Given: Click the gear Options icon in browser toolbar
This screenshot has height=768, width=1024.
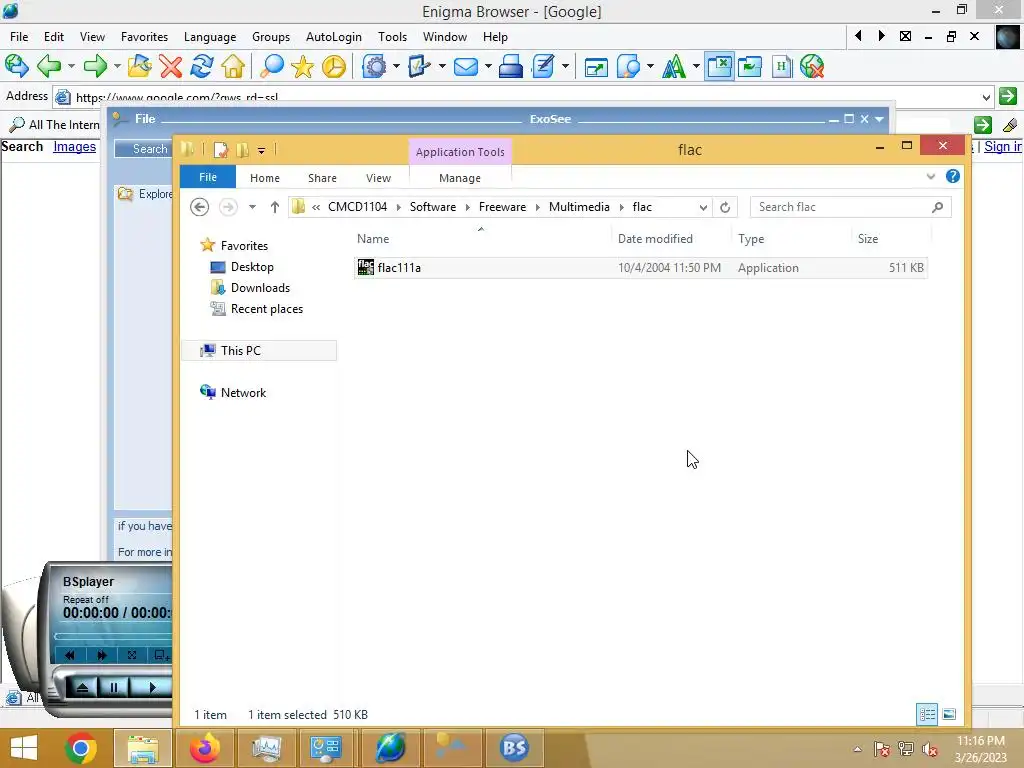Looking at the screenshot, I should 374,66.
